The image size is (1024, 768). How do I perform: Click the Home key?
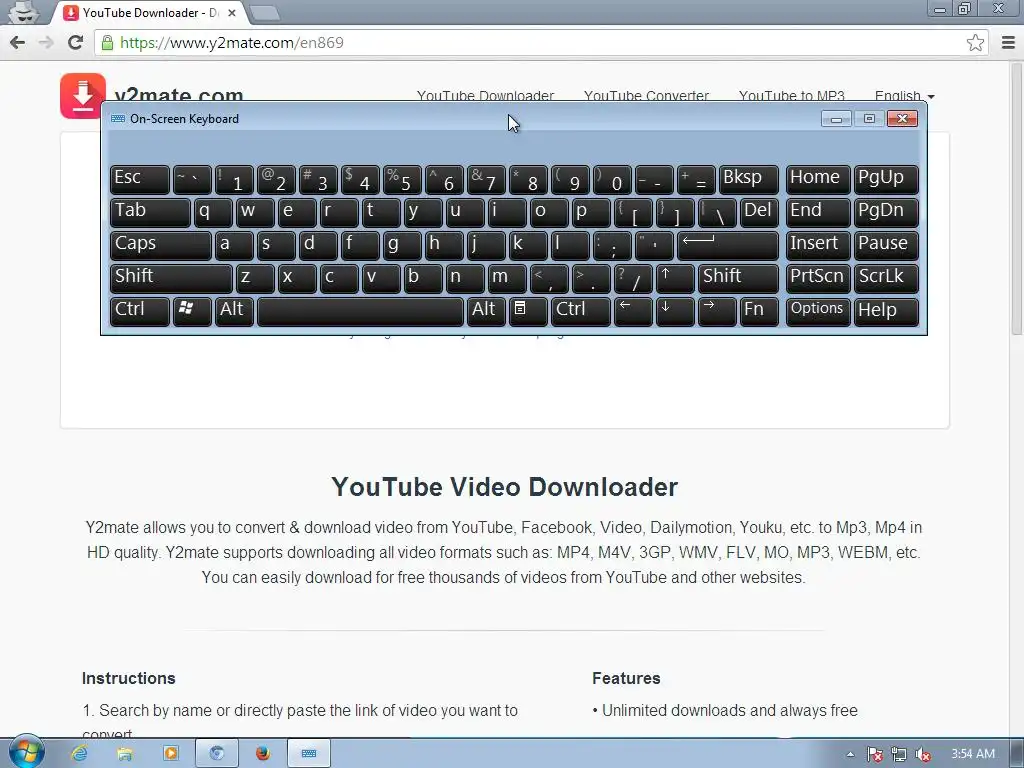[x=818, y=179]
